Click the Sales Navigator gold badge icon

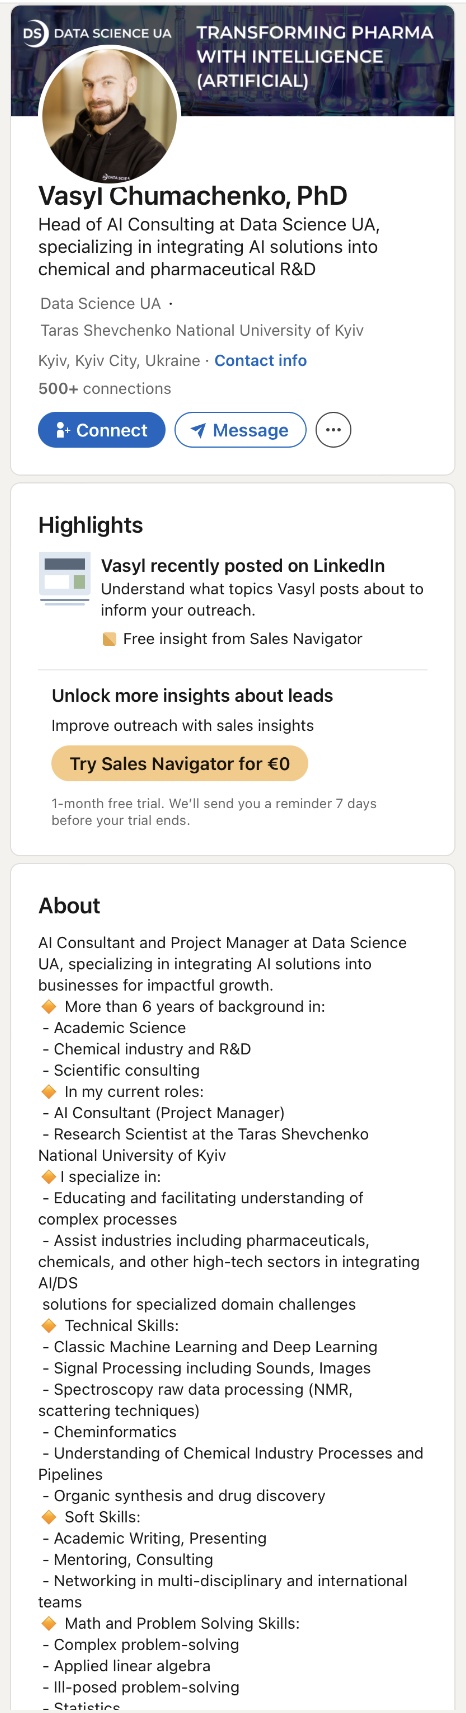click(x=110, y=639)
